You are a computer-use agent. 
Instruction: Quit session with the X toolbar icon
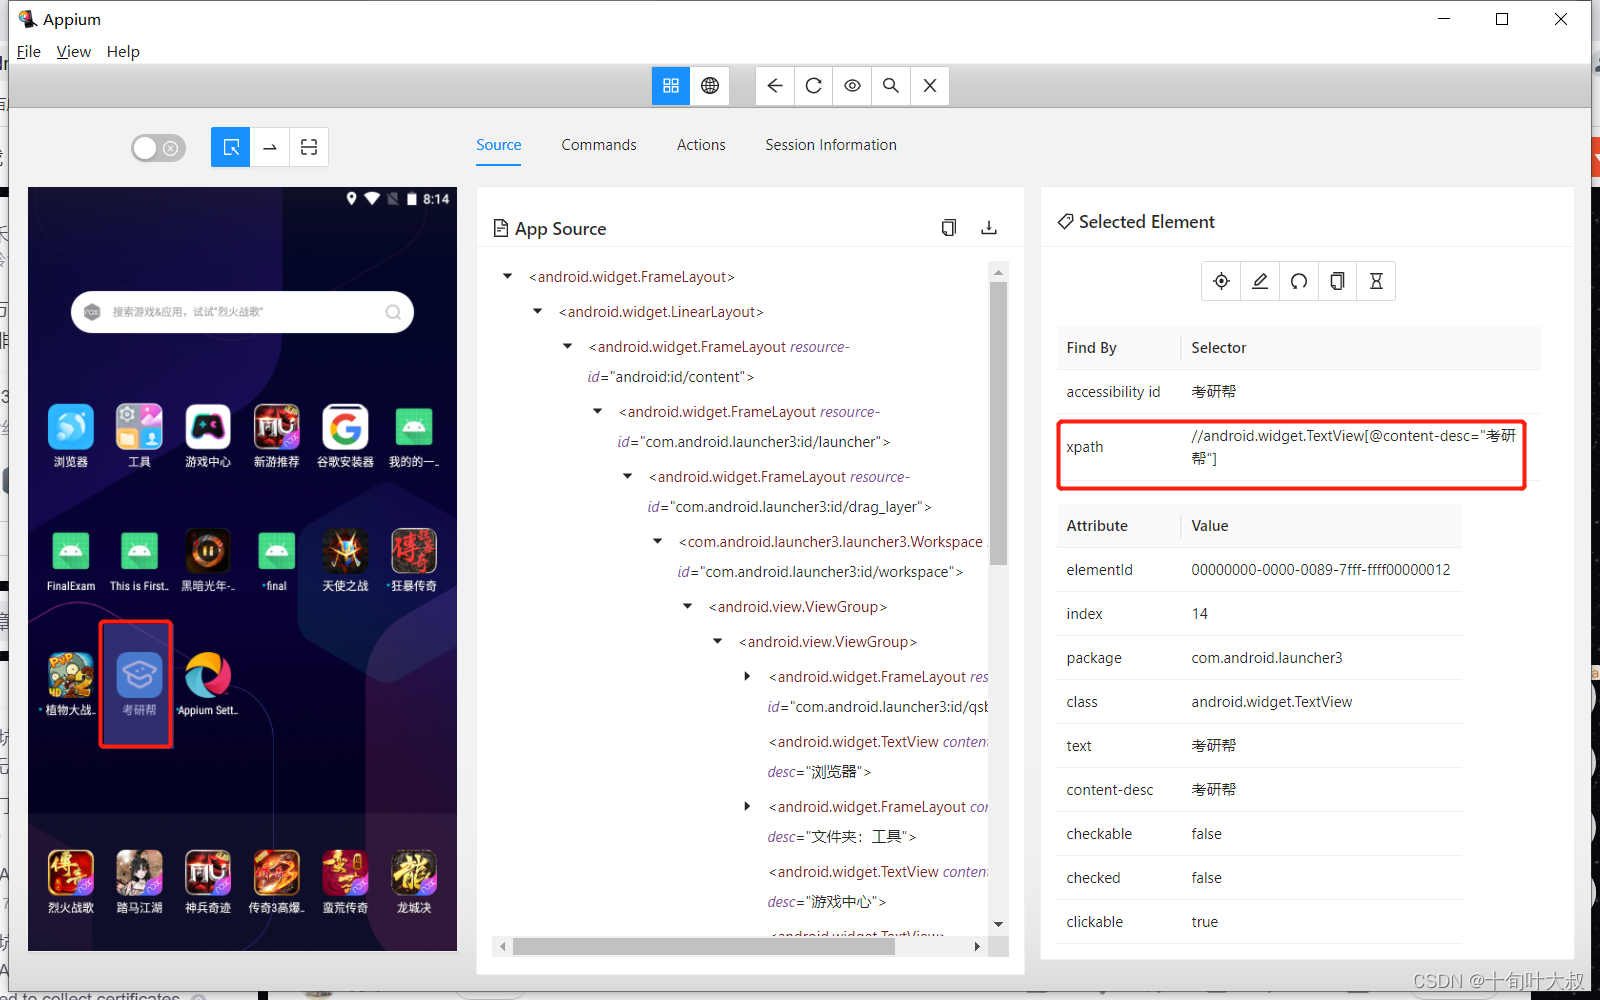(x=930, y=86)
